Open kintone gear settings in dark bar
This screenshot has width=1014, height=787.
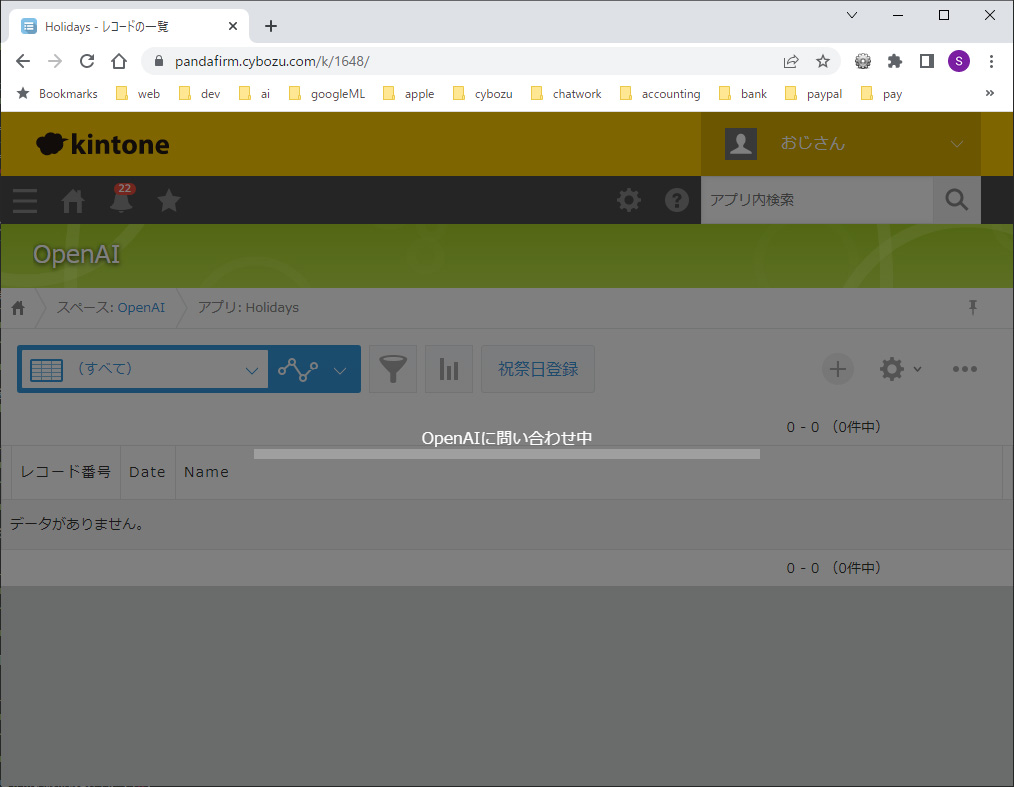[629, 200]
